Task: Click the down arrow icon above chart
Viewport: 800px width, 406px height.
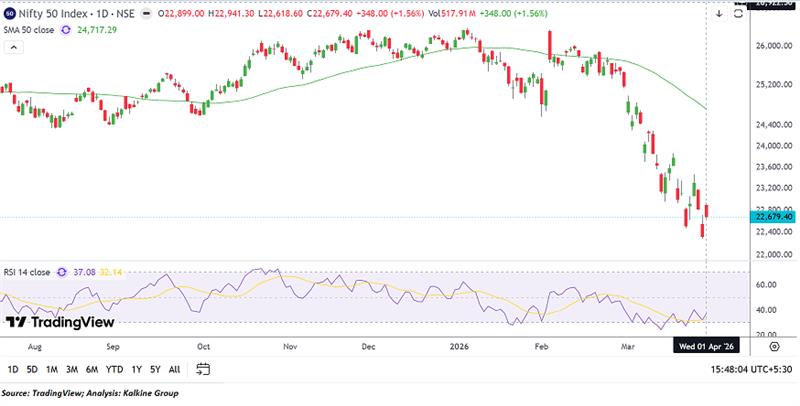Action: point(718,14)
